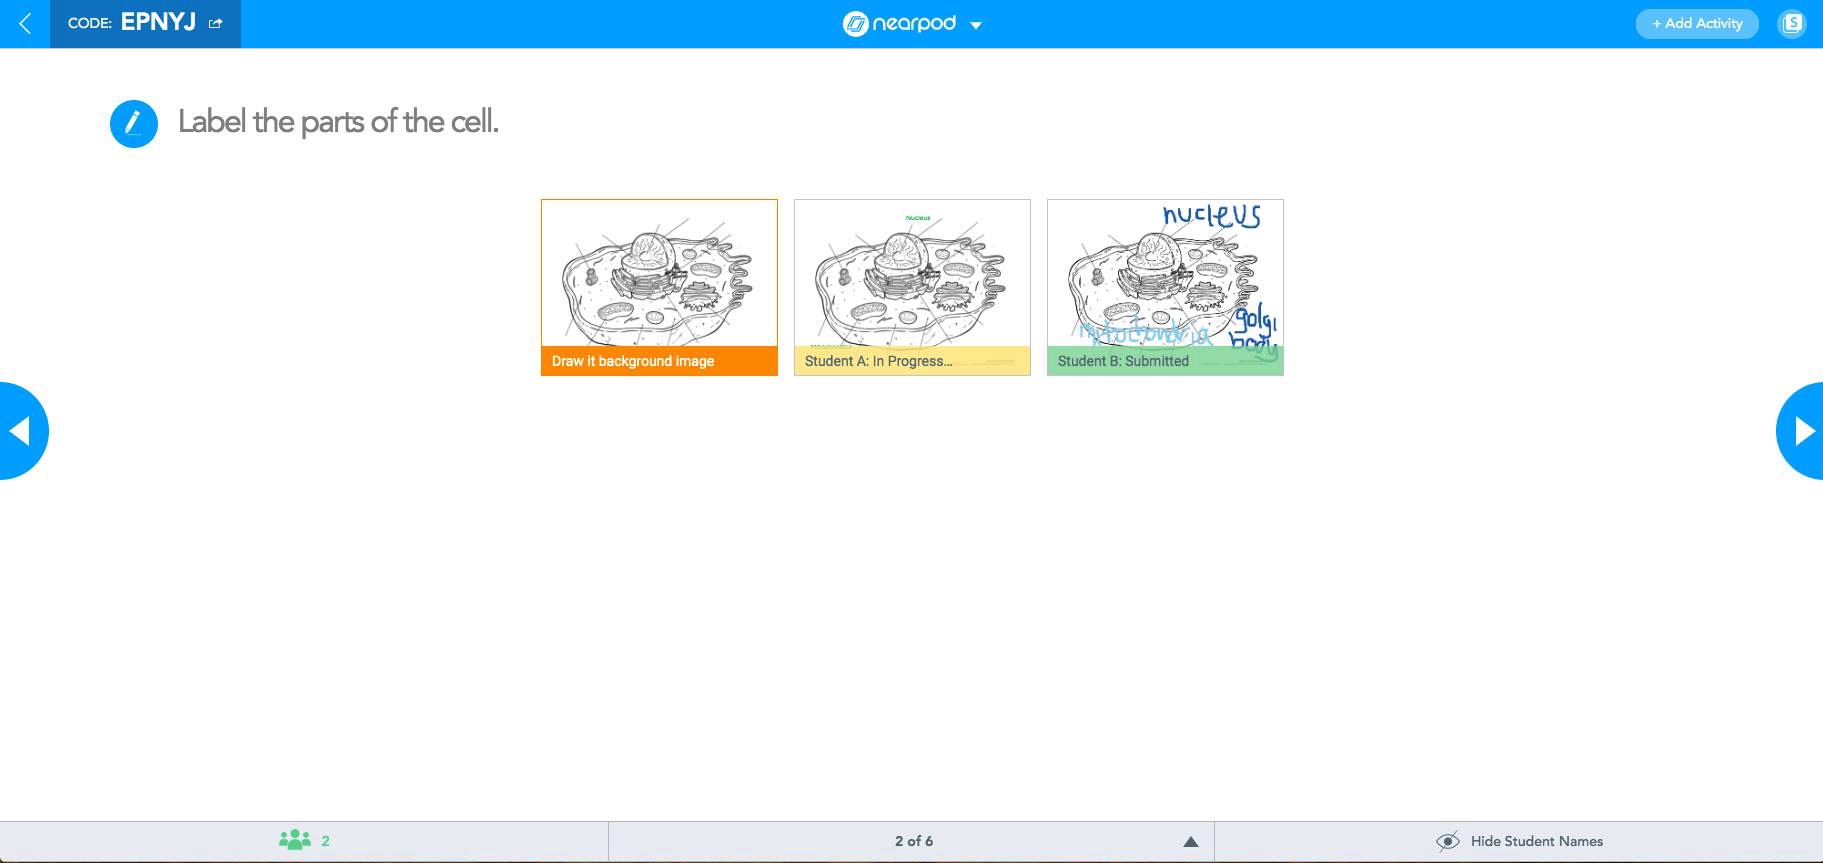Image resolution: width=1823 pixels, height=863 pixels.
Task: Expand the slide list with up triangle
Action: (1190, 842)
